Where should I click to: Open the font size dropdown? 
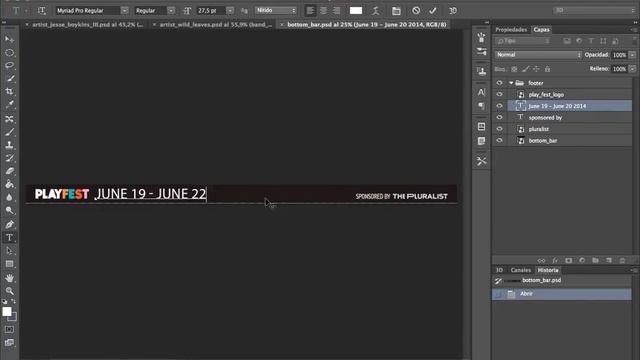click(x=230, y=11)
